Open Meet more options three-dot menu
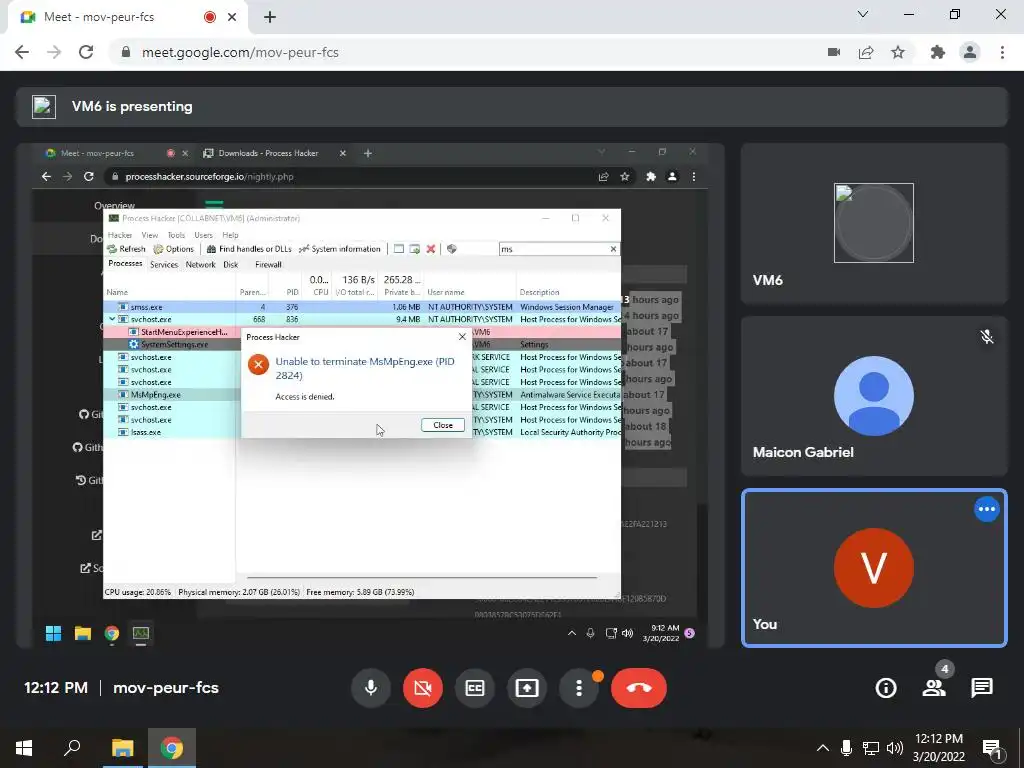 tap(579, 688)
